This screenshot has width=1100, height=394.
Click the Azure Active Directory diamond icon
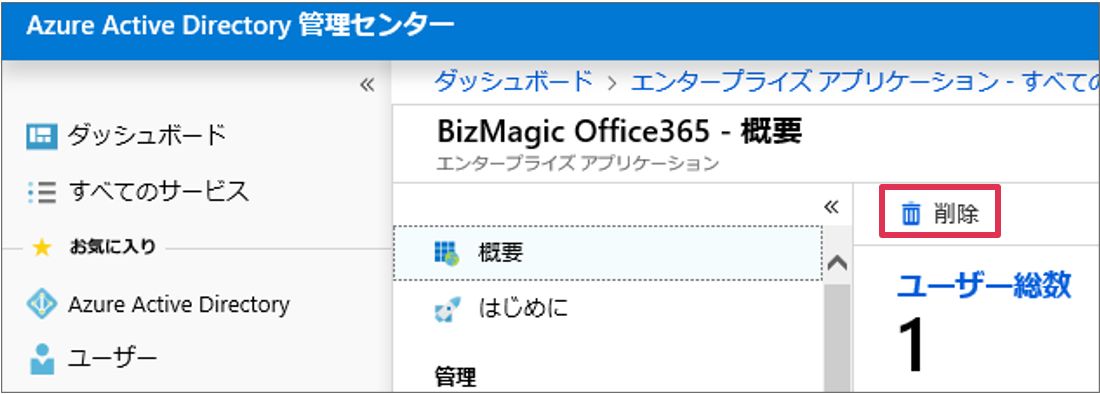(41, 304)
